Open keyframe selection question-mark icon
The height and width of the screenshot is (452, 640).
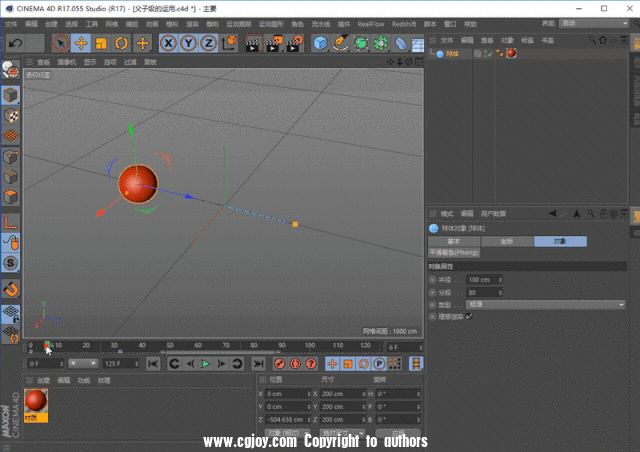point(311,363)
